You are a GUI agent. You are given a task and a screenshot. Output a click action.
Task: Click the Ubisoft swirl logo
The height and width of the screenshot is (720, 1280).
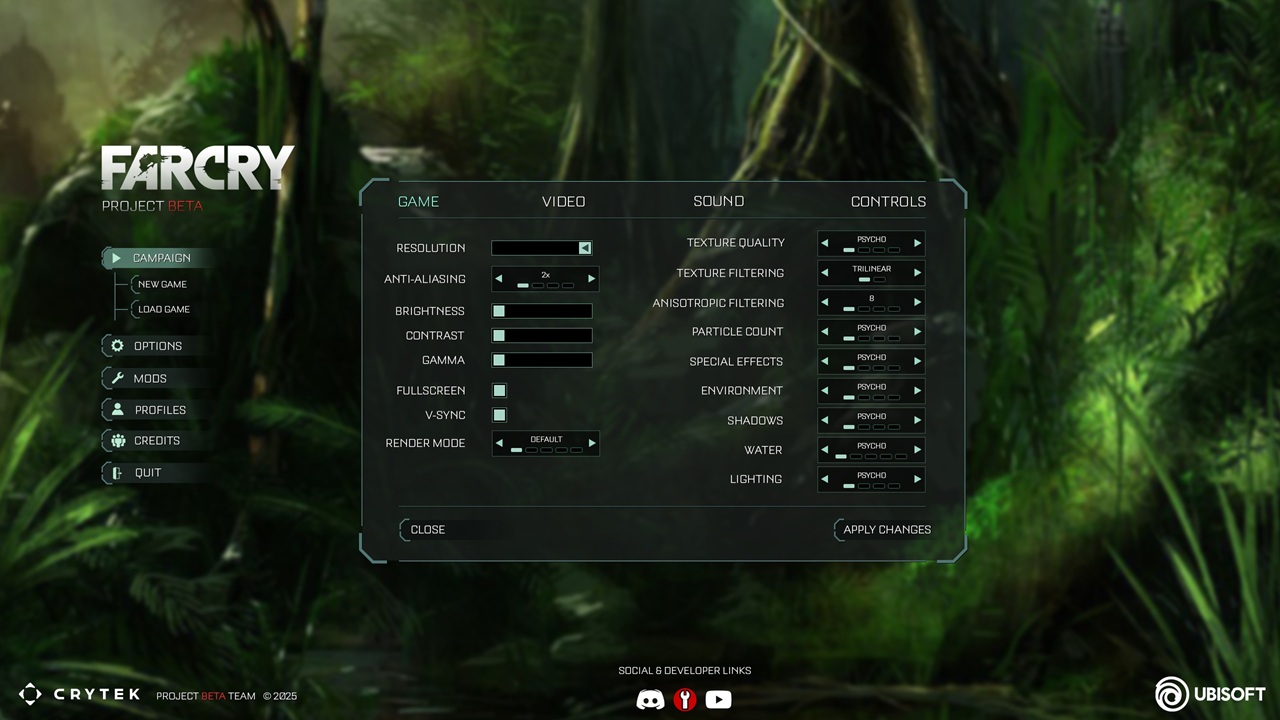click(1171, 694)
